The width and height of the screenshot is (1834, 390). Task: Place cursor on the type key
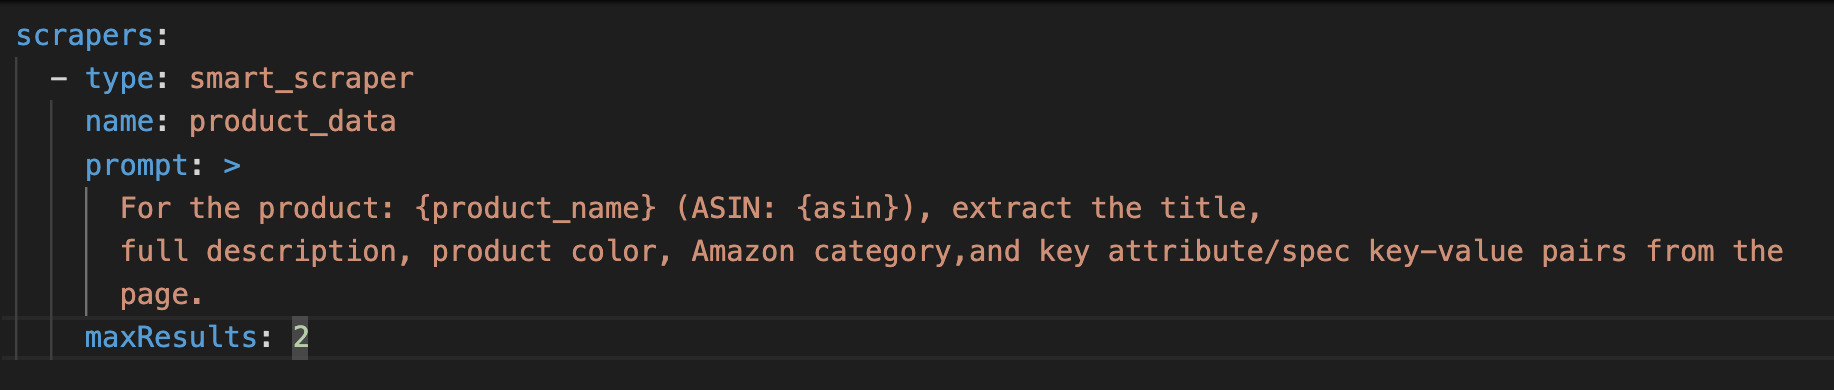coord(119,79)
